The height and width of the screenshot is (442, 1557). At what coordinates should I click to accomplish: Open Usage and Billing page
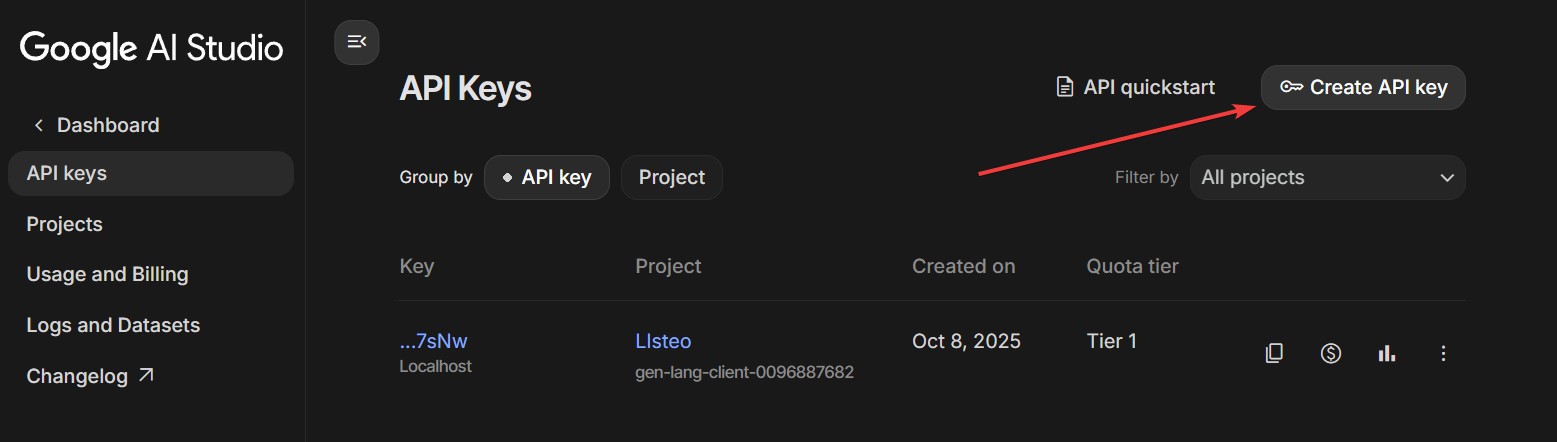[107, 274]
